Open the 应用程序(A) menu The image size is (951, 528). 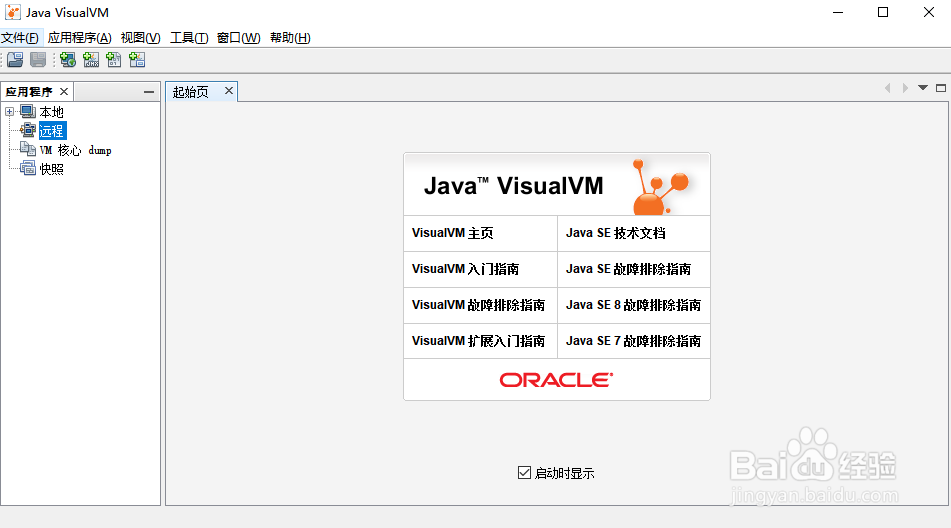click(x=79, y=38)
